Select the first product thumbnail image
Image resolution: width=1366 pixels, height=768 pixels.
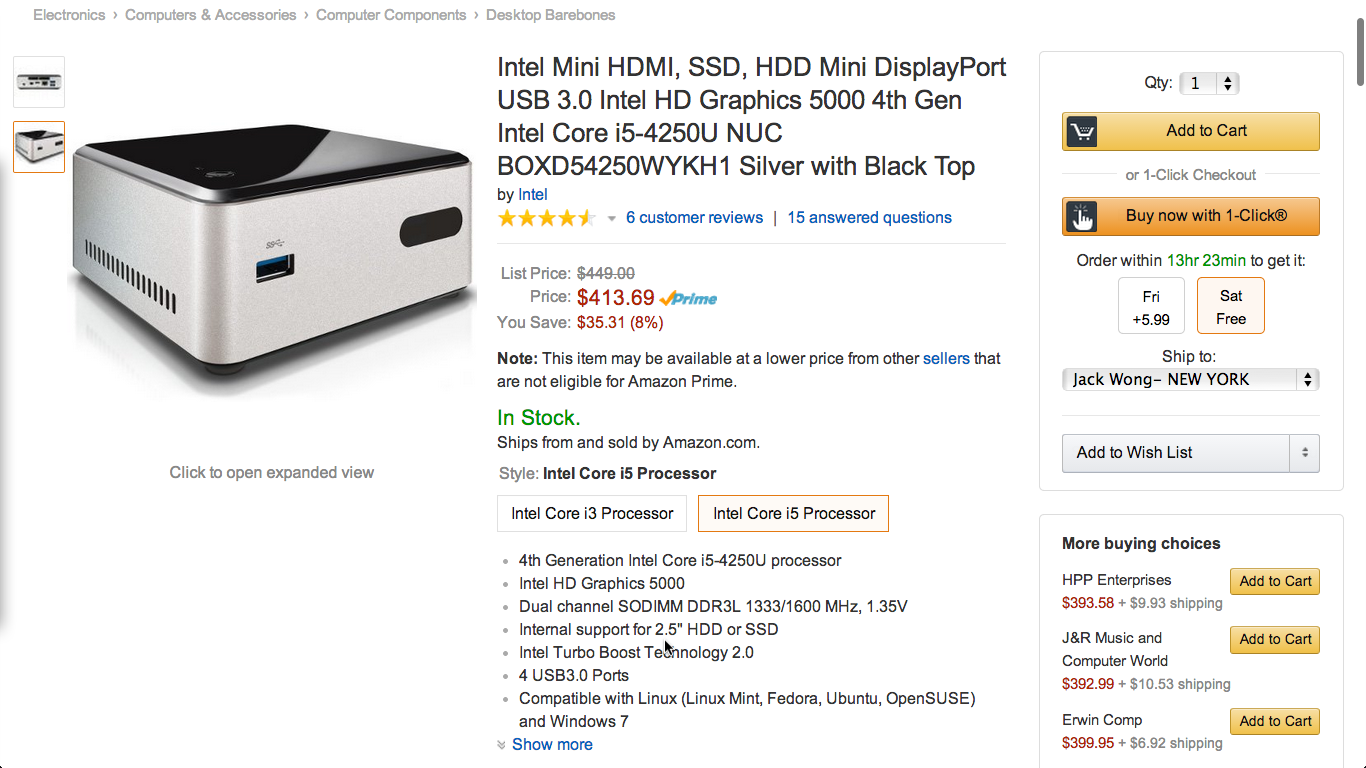click(x=39, y=82)
